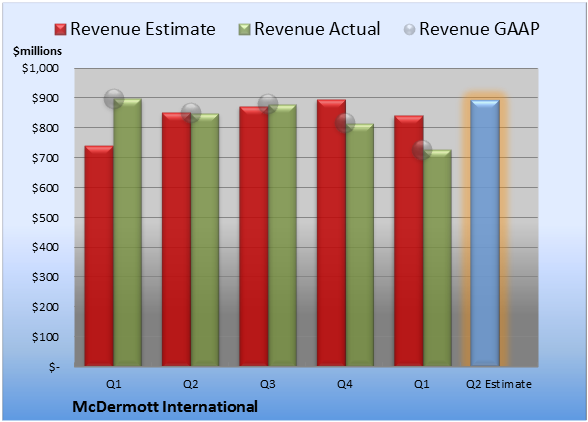The height and width of the screenshot is (422, 588).
Task: Select the 'Revenue Estimate' legend label
Action: point(143,29)
